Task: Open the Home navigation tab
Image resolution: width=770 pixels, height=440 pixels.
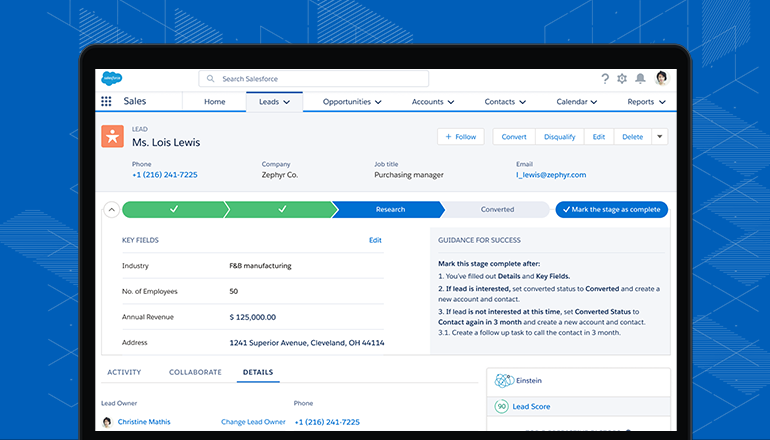Action: coord(214,102)
